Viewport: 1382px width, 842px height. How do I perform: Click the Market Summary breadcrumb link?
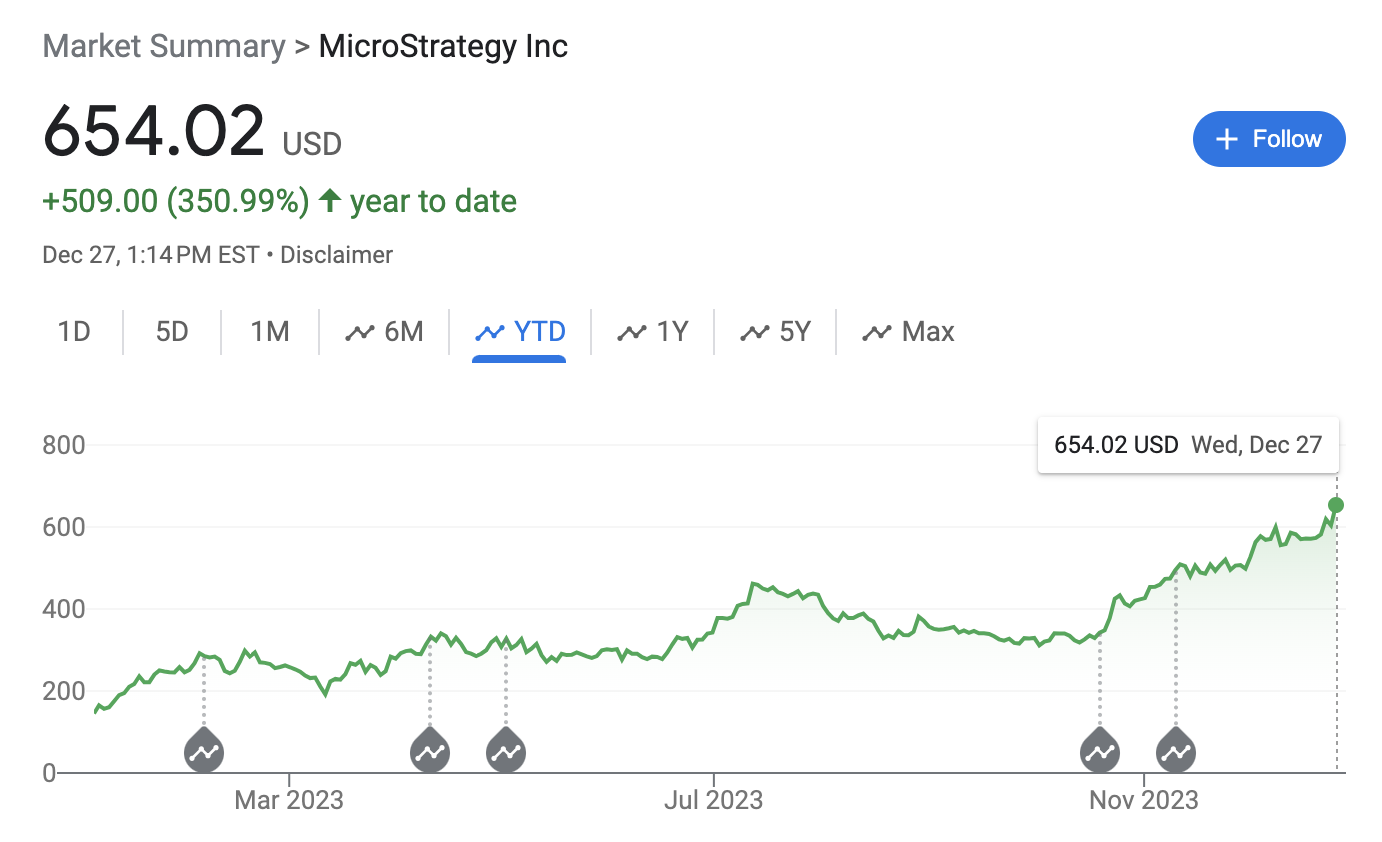pos(164,46)
